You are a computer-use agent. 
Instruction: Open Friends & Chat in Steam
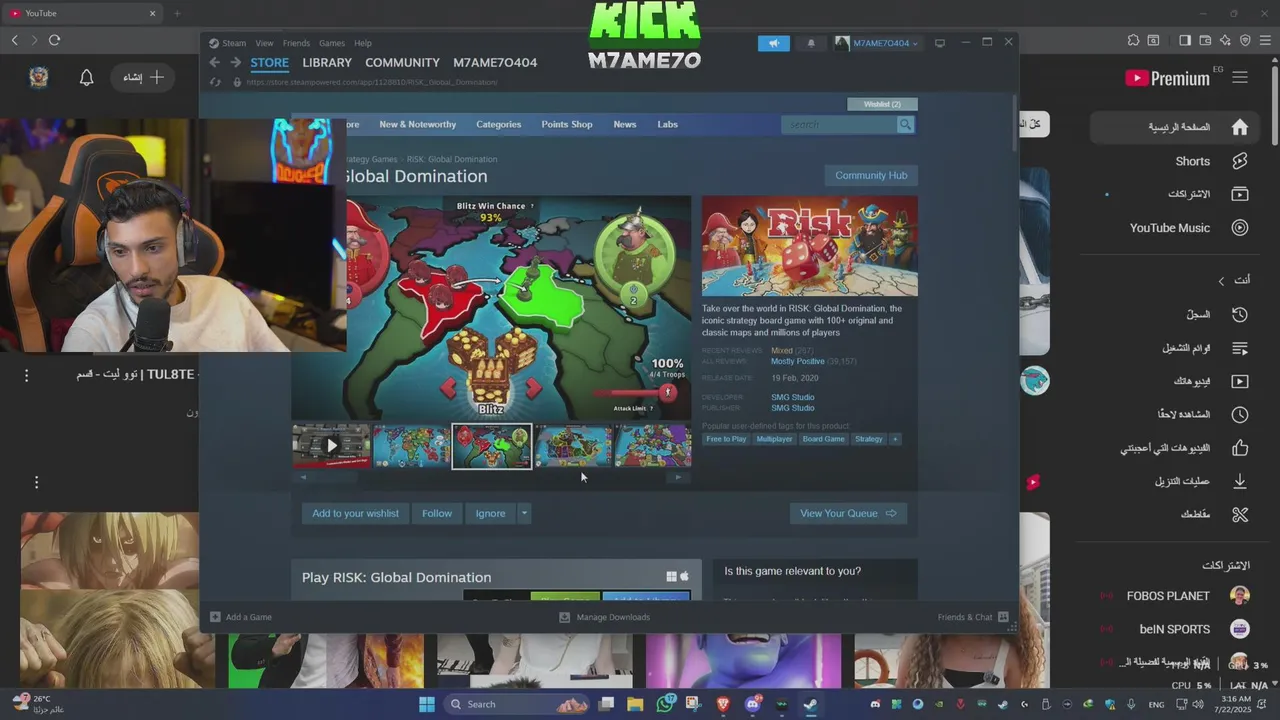(x=973, y=617)
